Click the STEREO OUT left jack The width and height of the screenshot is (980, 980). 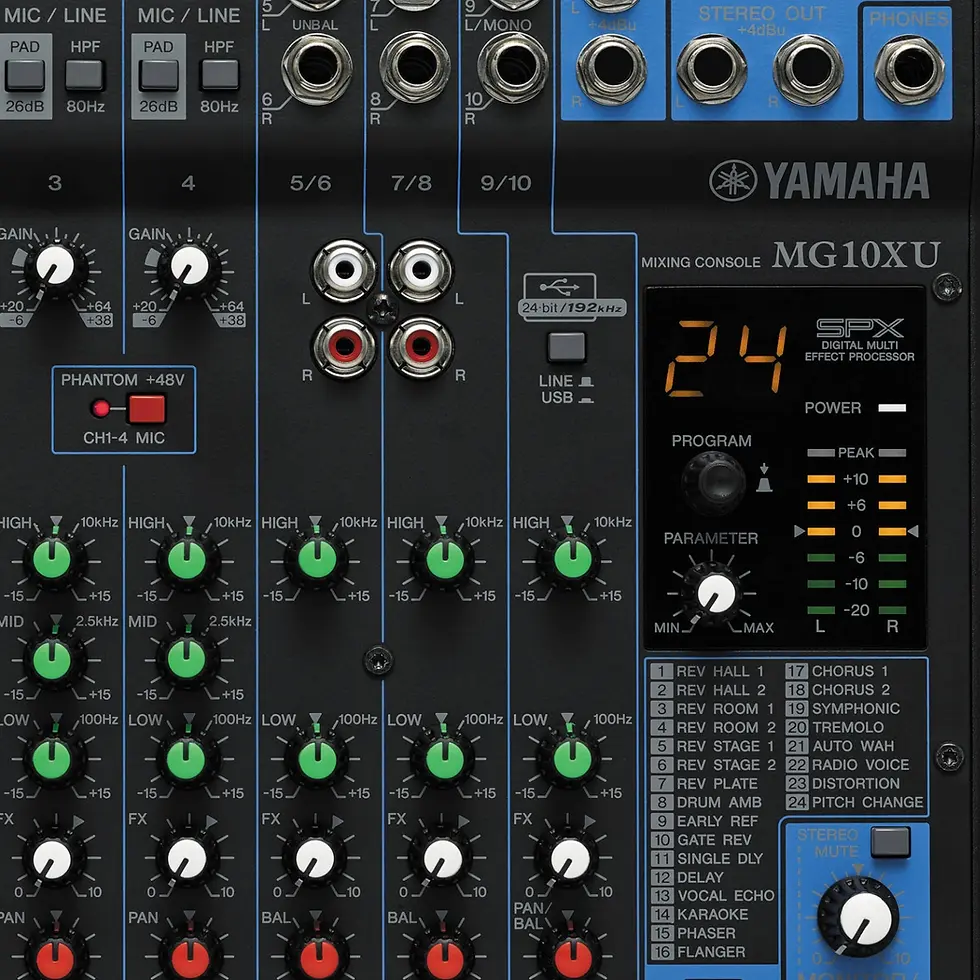712,68
